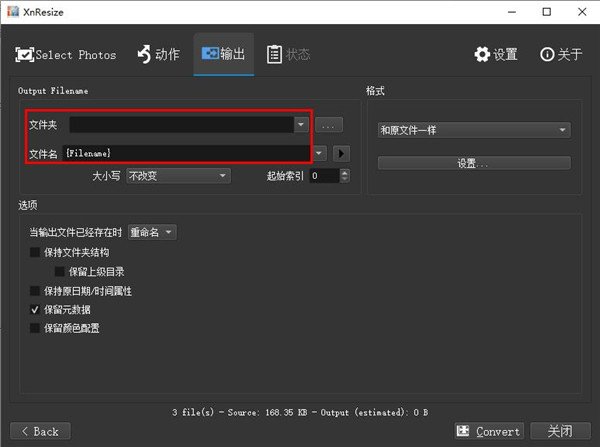Viewport: 600px width, 447px height.
Task: Click the 文件夹 path input field
Action: click(x=182, y=124)
